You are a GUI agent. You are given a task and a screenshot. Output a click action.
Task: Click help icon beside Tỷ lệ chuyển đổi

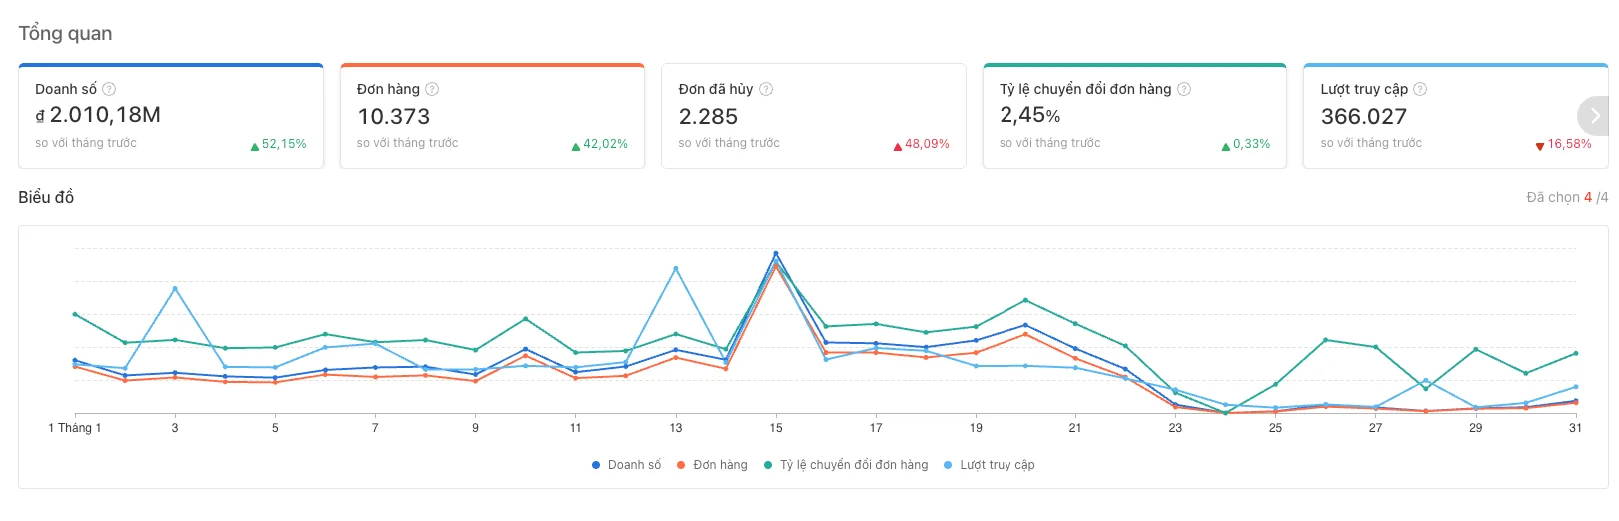[1184, 89]
